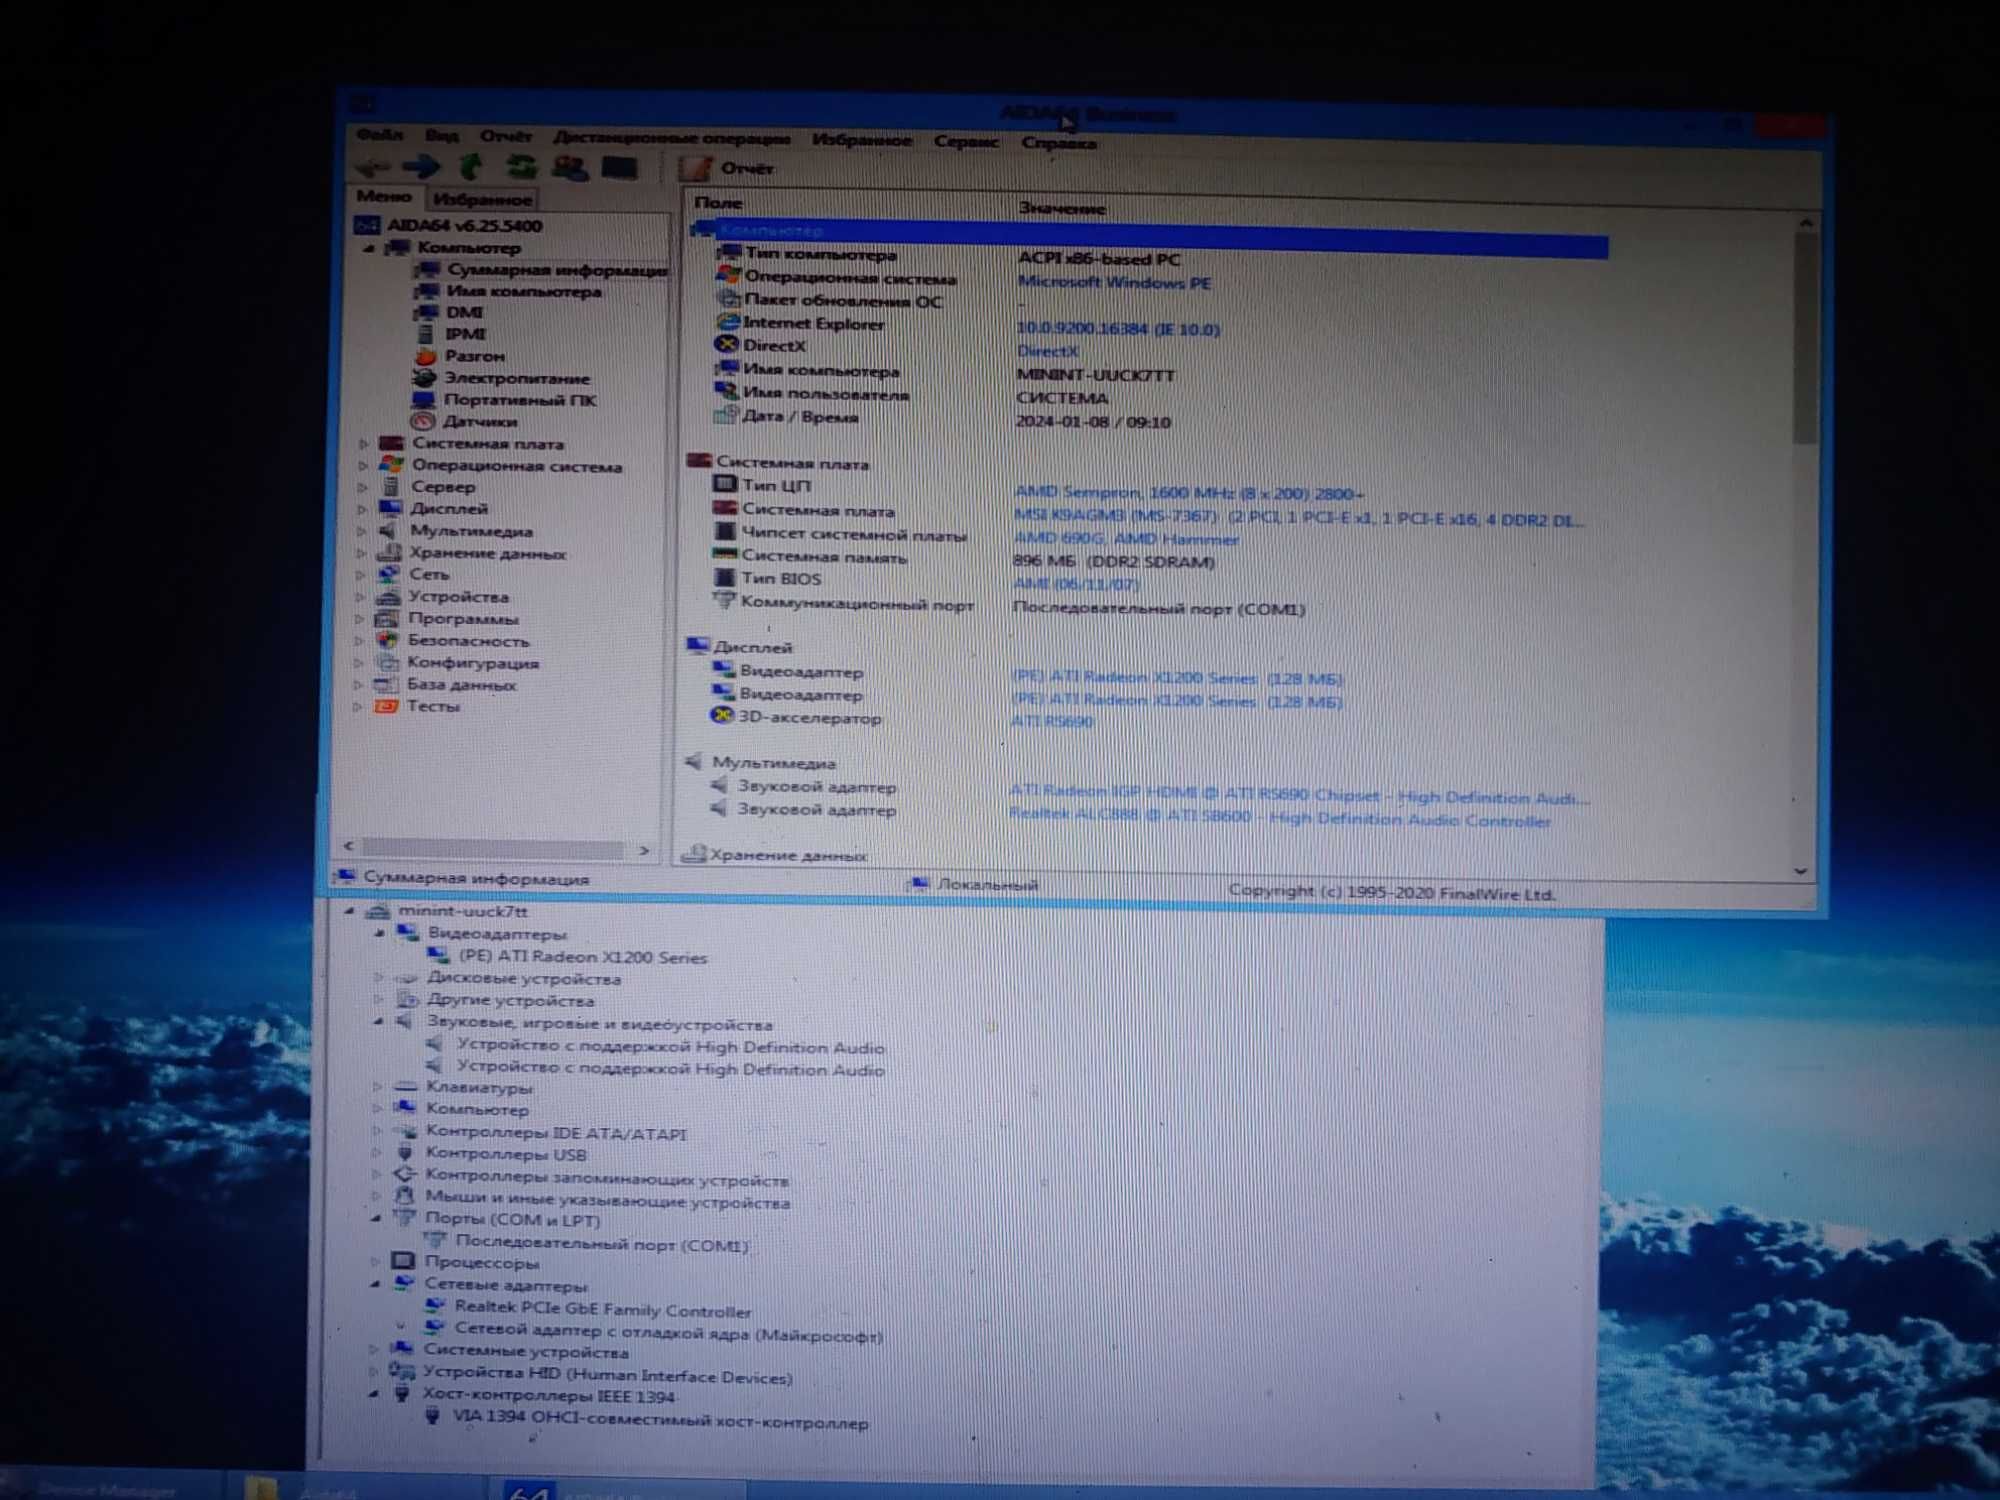This screenshot has height=1500, width=2000.
Task: Expand Сеть tree node
Action: tap(360, 575)
